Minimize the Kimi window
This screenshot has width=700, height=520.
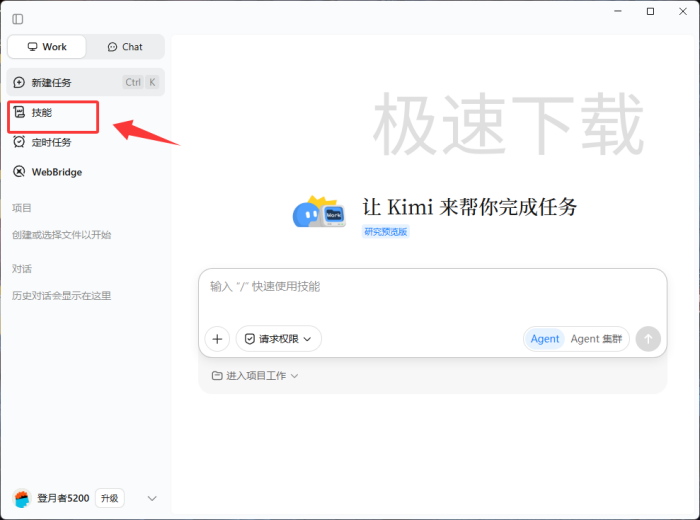pyautogui.click(x=618, y=11)
